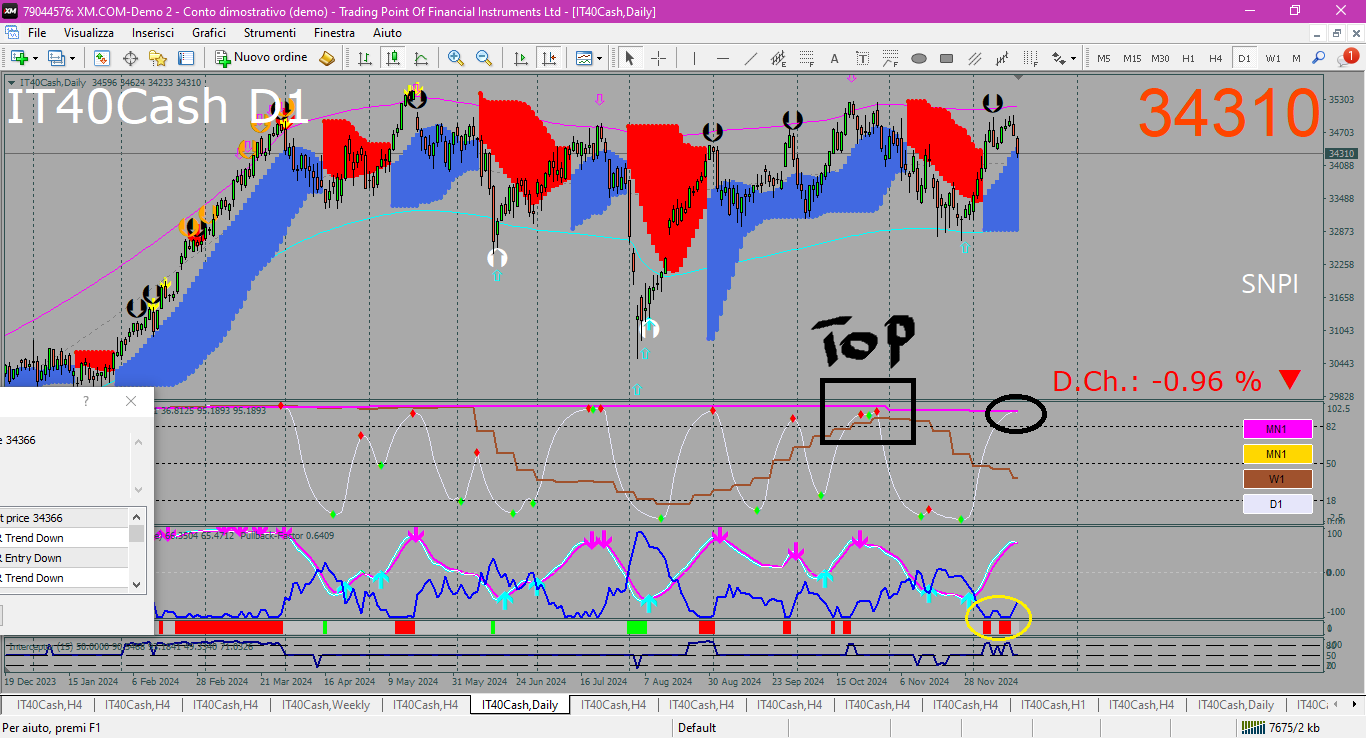Open the search magnifier icon
Screen dimensions: 1366x738
(x=1319, y=58)
